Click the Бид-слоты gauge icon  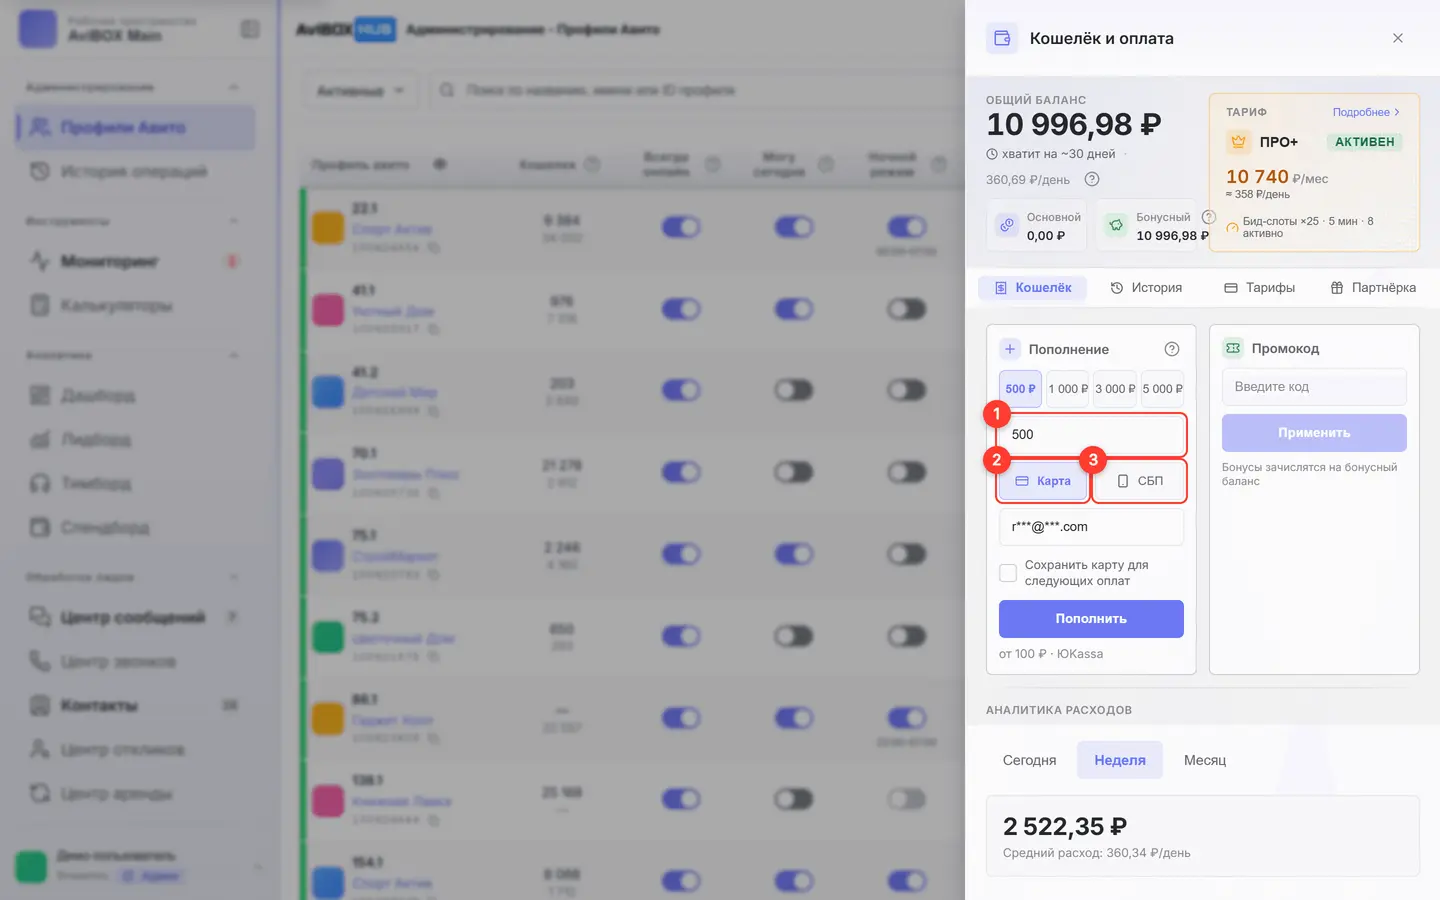coord(1232,228)
